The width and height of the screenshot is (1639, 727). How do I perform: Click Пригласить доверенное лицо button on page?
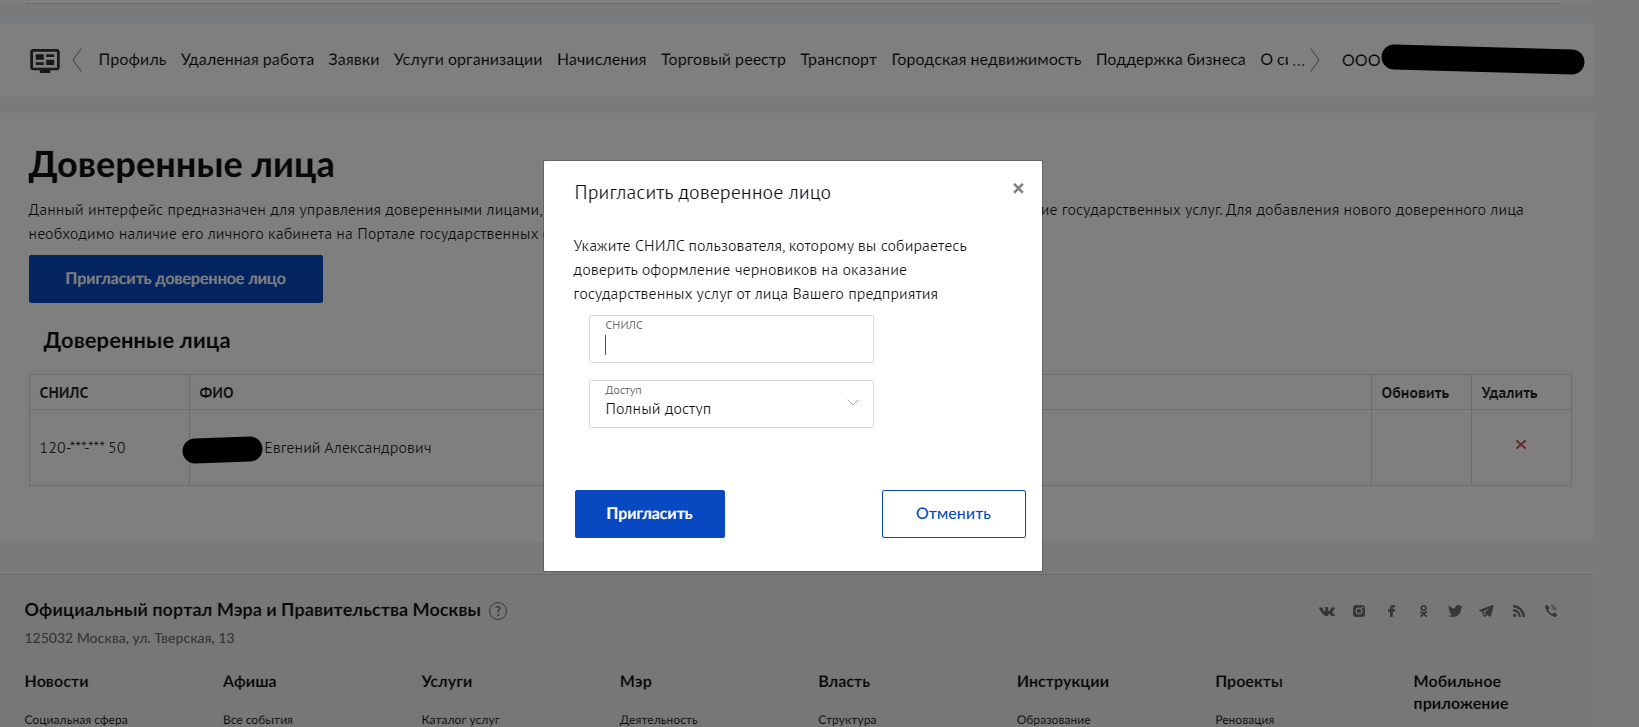pos(176,279)
